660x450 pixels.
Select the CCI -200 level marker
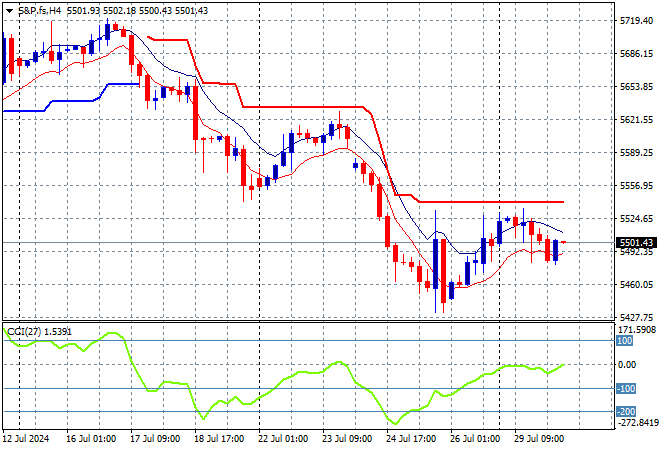click(x=626, y=411)
